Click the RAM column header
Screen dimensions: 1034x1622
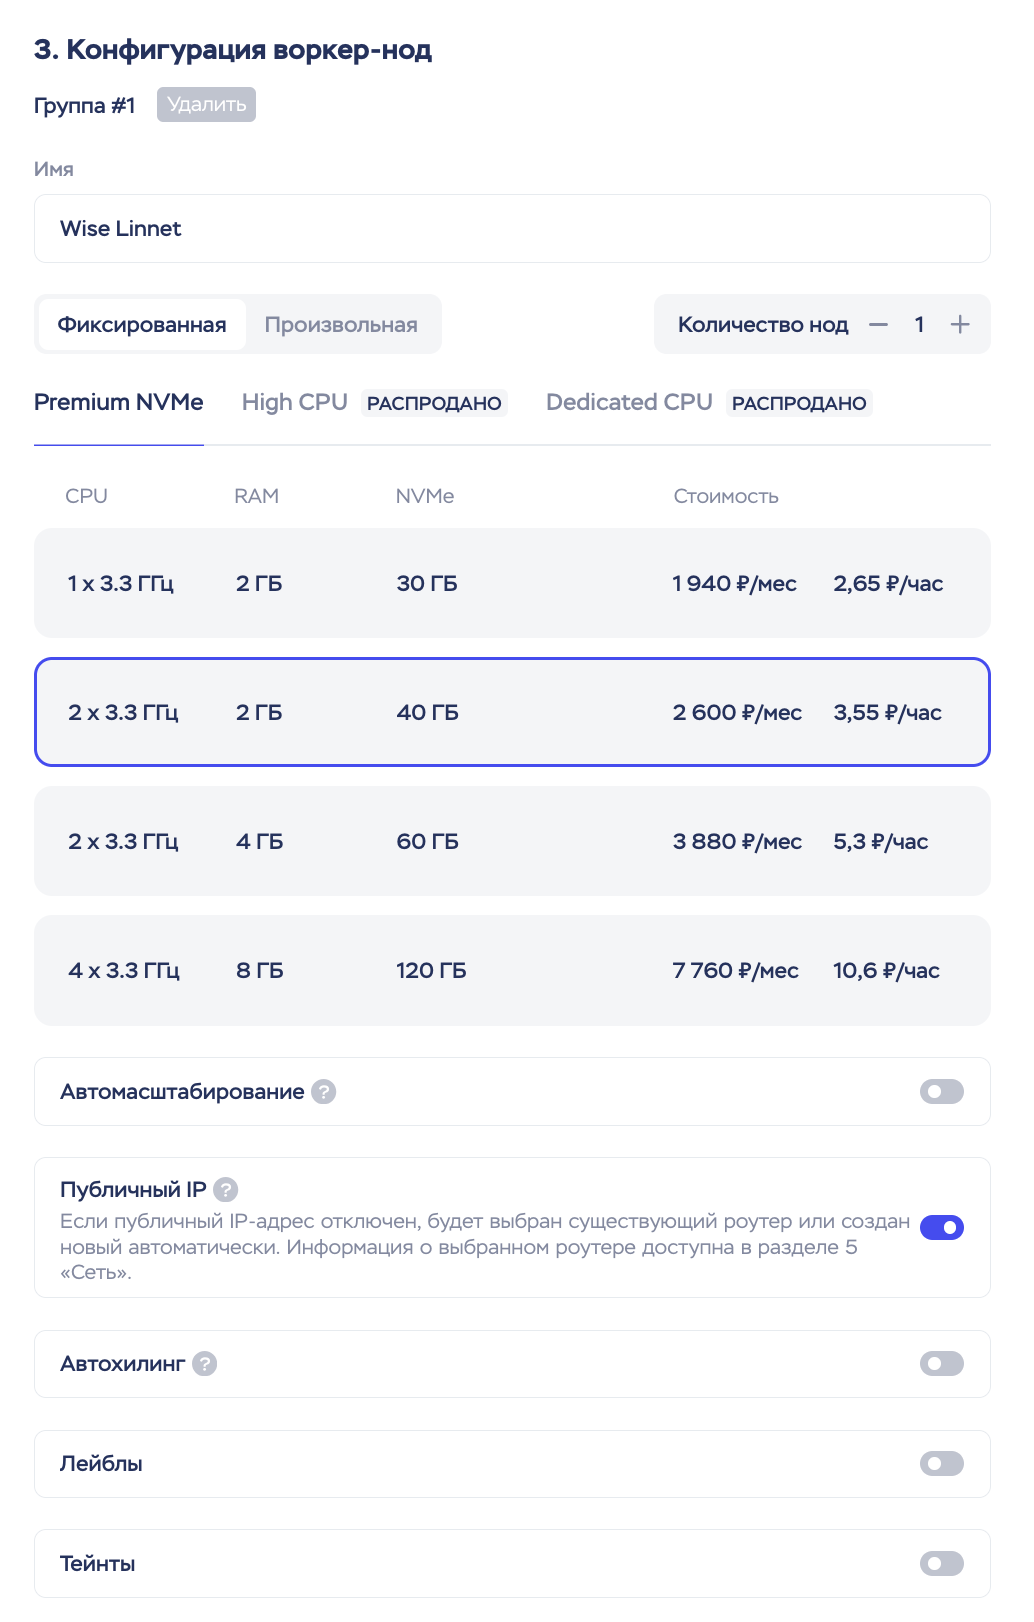(x=257, y=496)
